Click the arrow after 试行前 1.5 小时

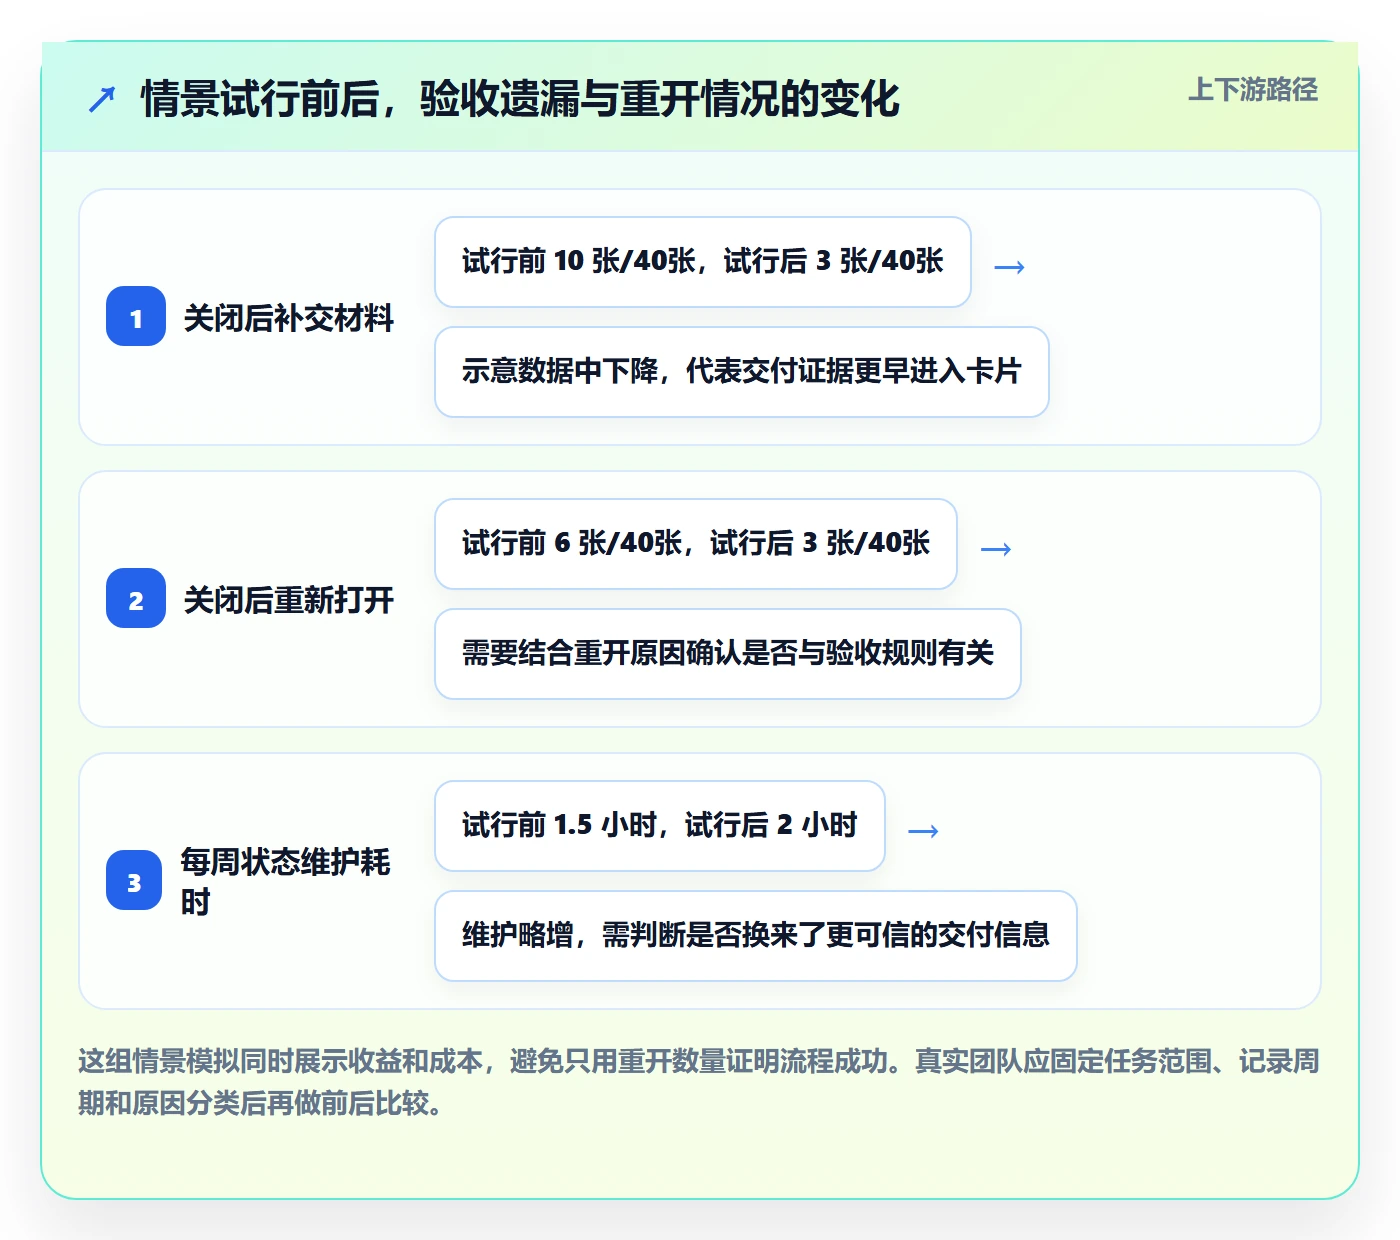coord(923,831)
